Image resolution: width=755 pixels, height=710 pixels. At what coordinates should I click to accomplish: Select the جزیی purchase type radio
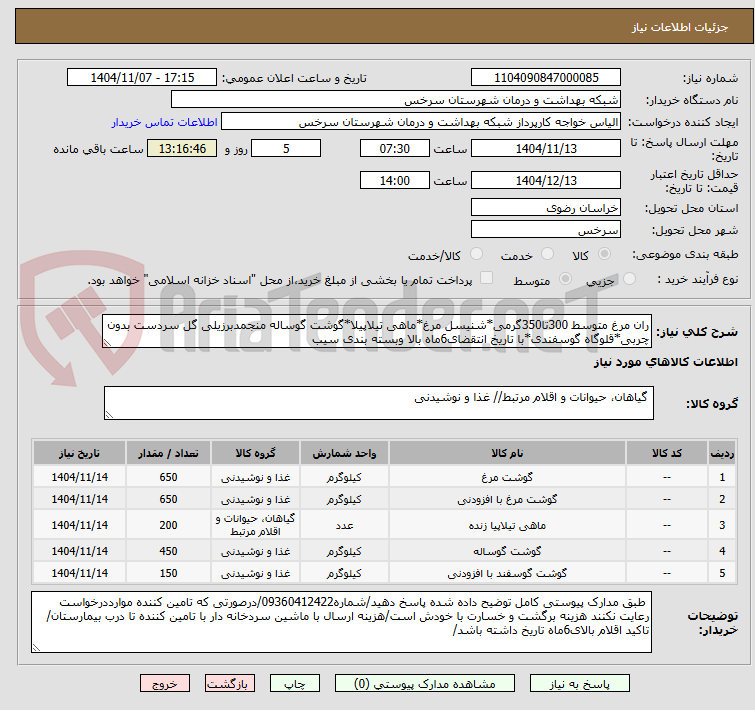[629, 279]
